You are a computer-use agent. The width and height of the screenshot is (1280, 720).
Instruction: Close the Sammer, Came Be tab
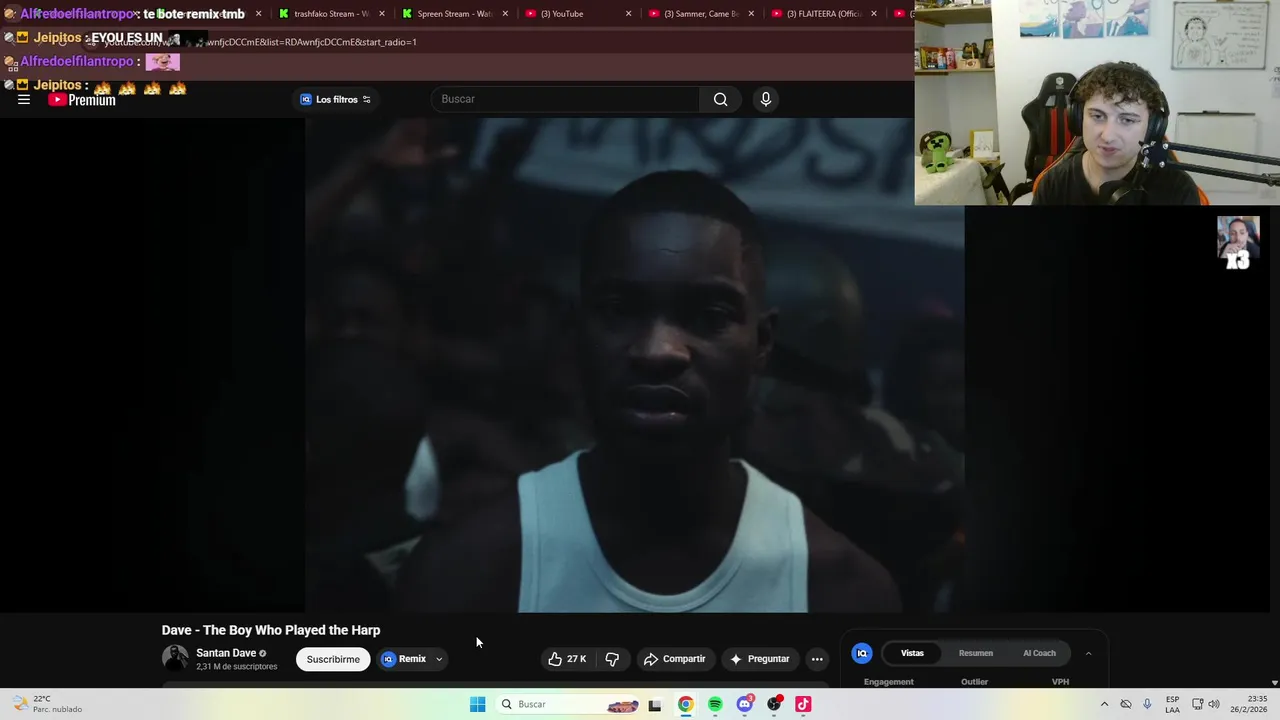pos(751,14)
